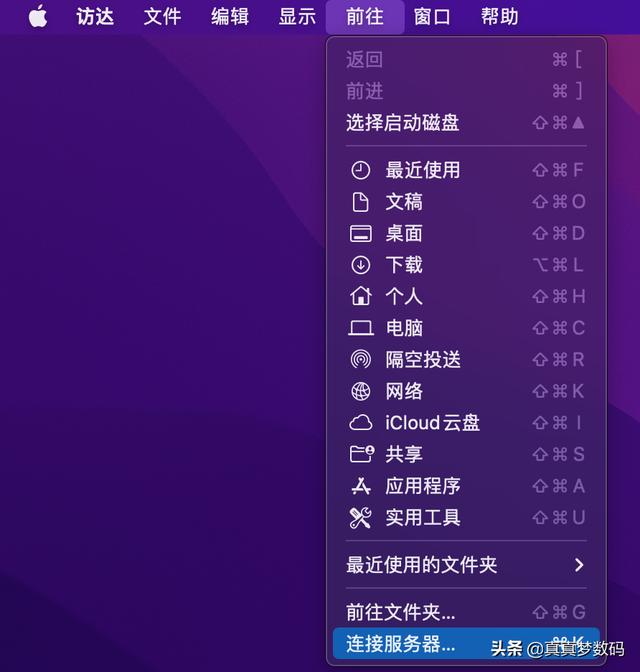
Task: Select the iCloud 云盘 text label
Action: tap(432, 423)
